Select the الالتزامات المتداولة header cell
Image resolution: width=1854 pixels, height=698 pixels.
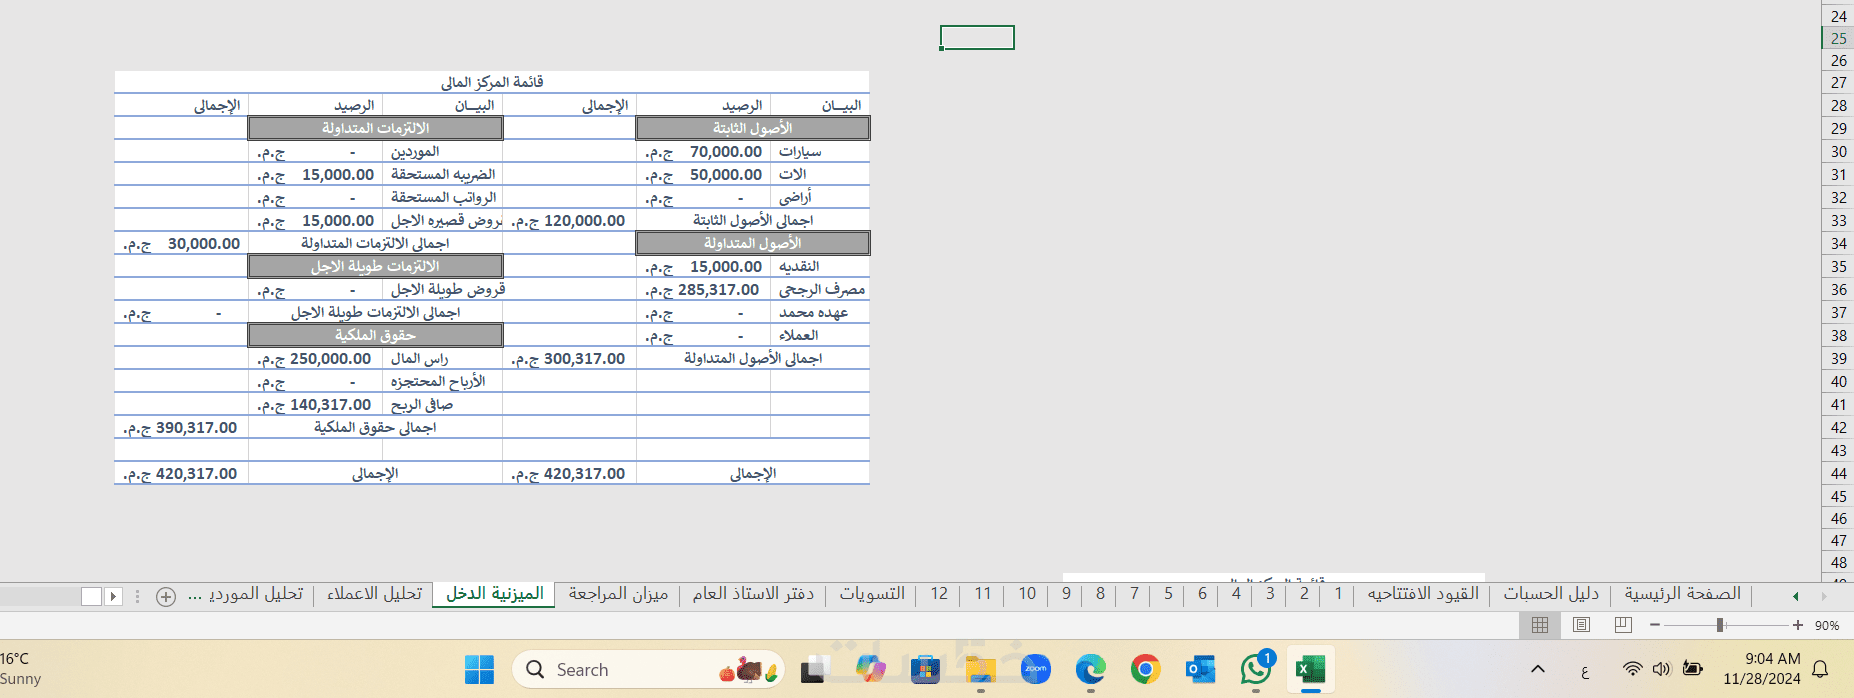coord(375,128)
